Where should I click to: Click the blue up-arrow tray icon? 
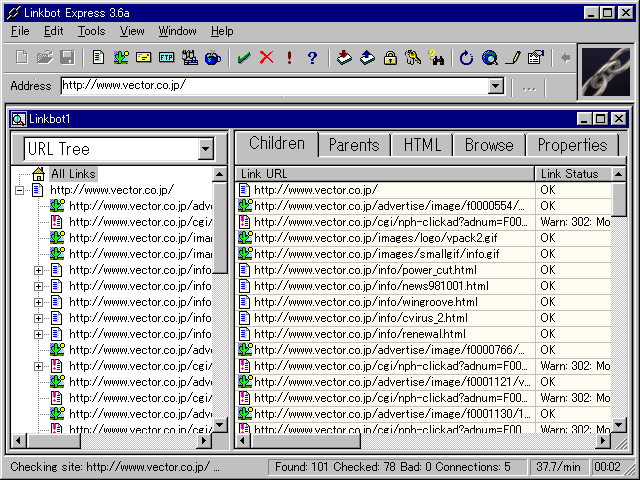tap(367, 58)
